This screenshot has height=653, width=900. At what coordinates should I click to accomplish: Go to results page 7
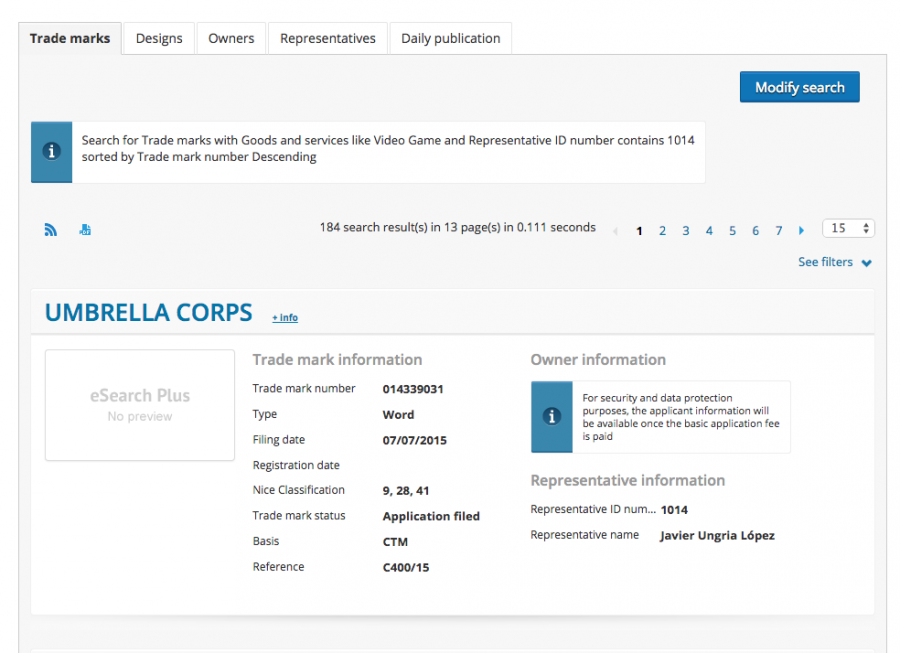[779, 231]
